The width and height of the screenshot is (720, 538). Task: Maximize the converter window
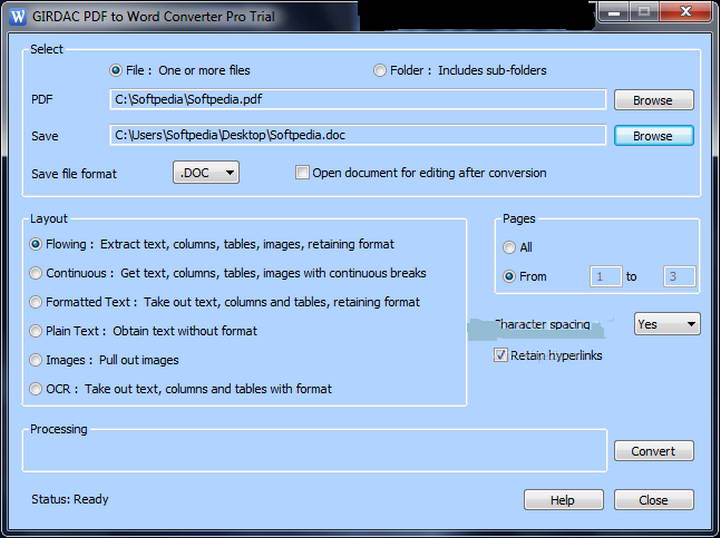coord(644,11)
